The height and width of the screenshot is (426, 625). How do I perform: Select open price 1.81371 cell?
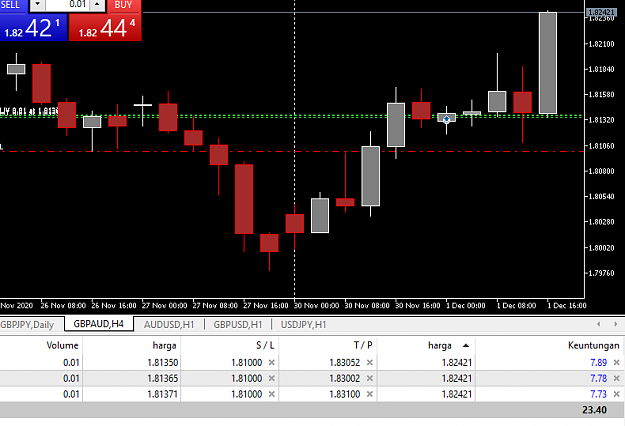pyautogui.click(x=163, y=394)
